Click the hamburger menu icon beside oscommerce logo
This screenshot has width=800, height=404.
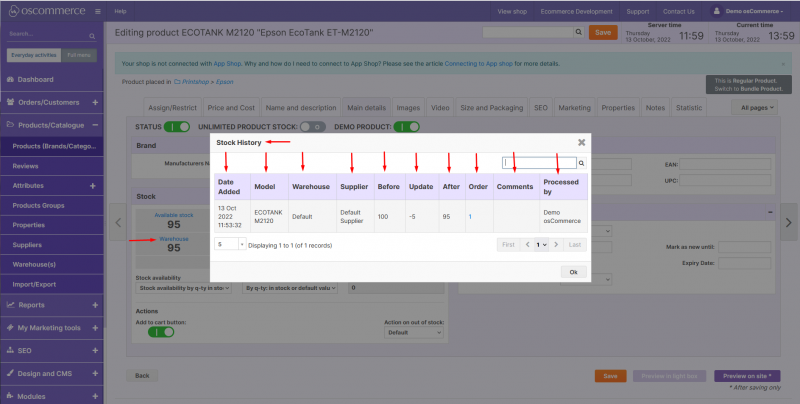(x=99, y=10)
